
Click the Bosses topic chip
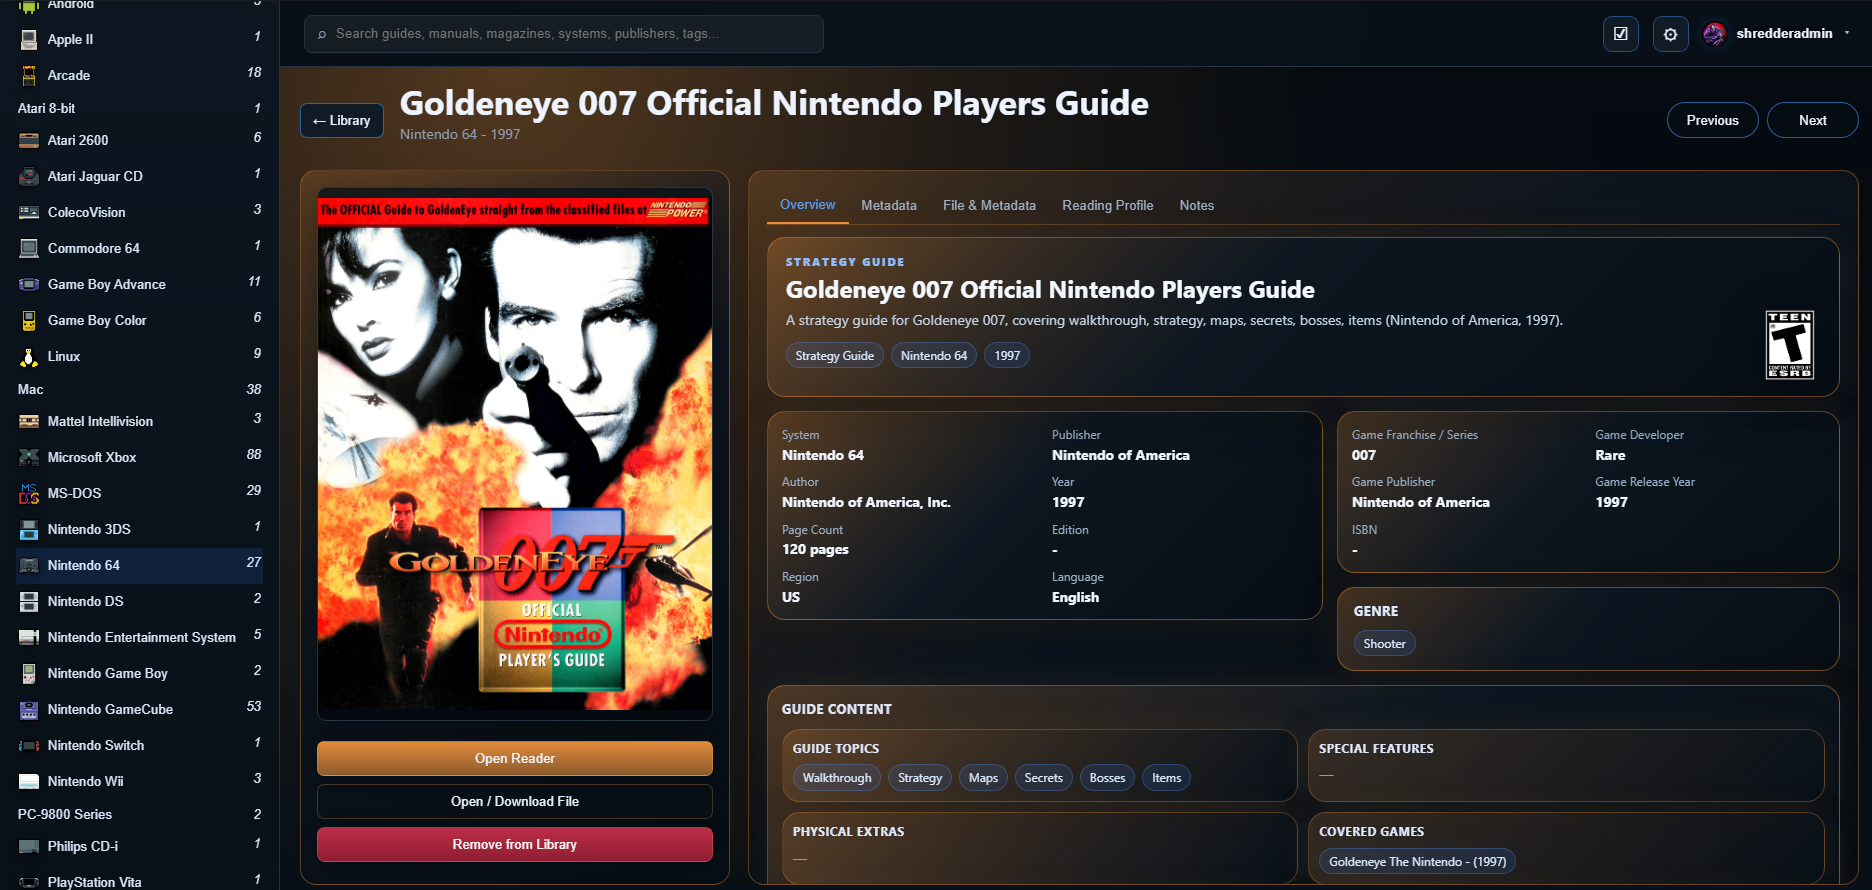point(1107,777)
